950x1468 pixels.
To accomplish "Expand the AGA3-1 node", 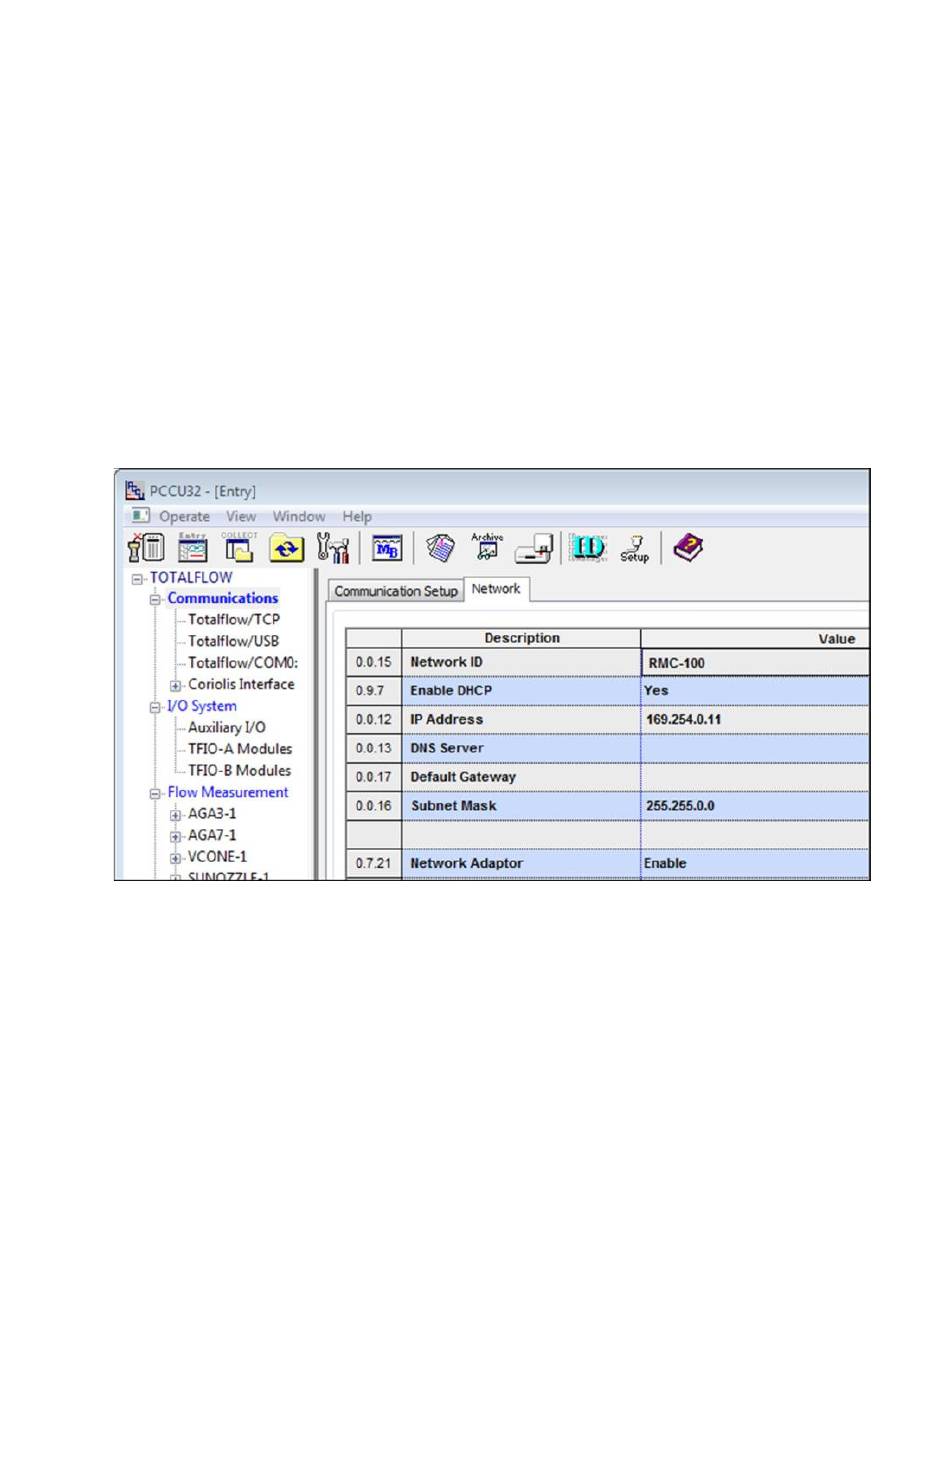I will (x=176, y=815).
